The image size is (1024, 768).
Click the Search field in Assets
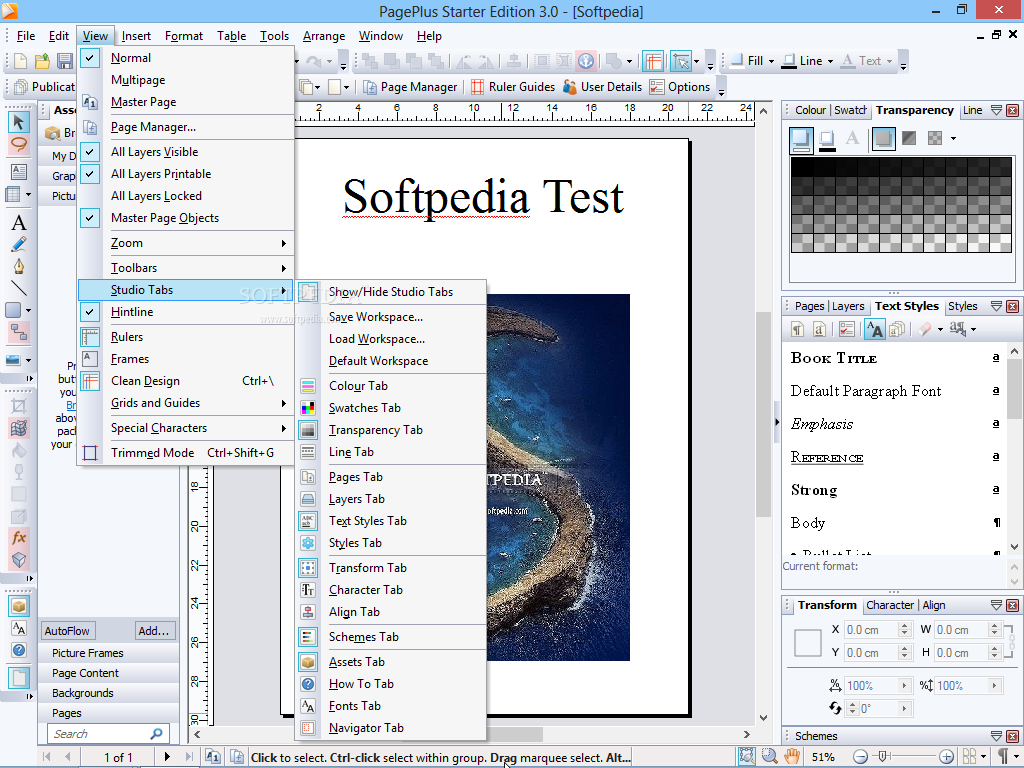point(108,734)
